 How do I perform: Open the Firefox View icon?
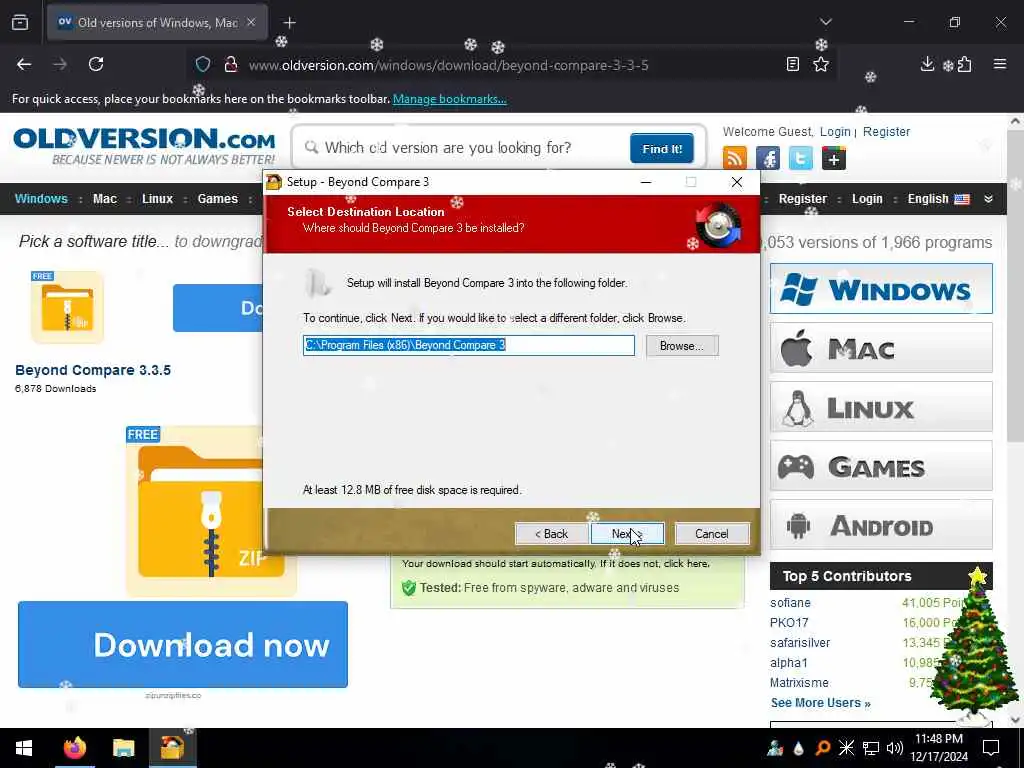click(20, 22)
